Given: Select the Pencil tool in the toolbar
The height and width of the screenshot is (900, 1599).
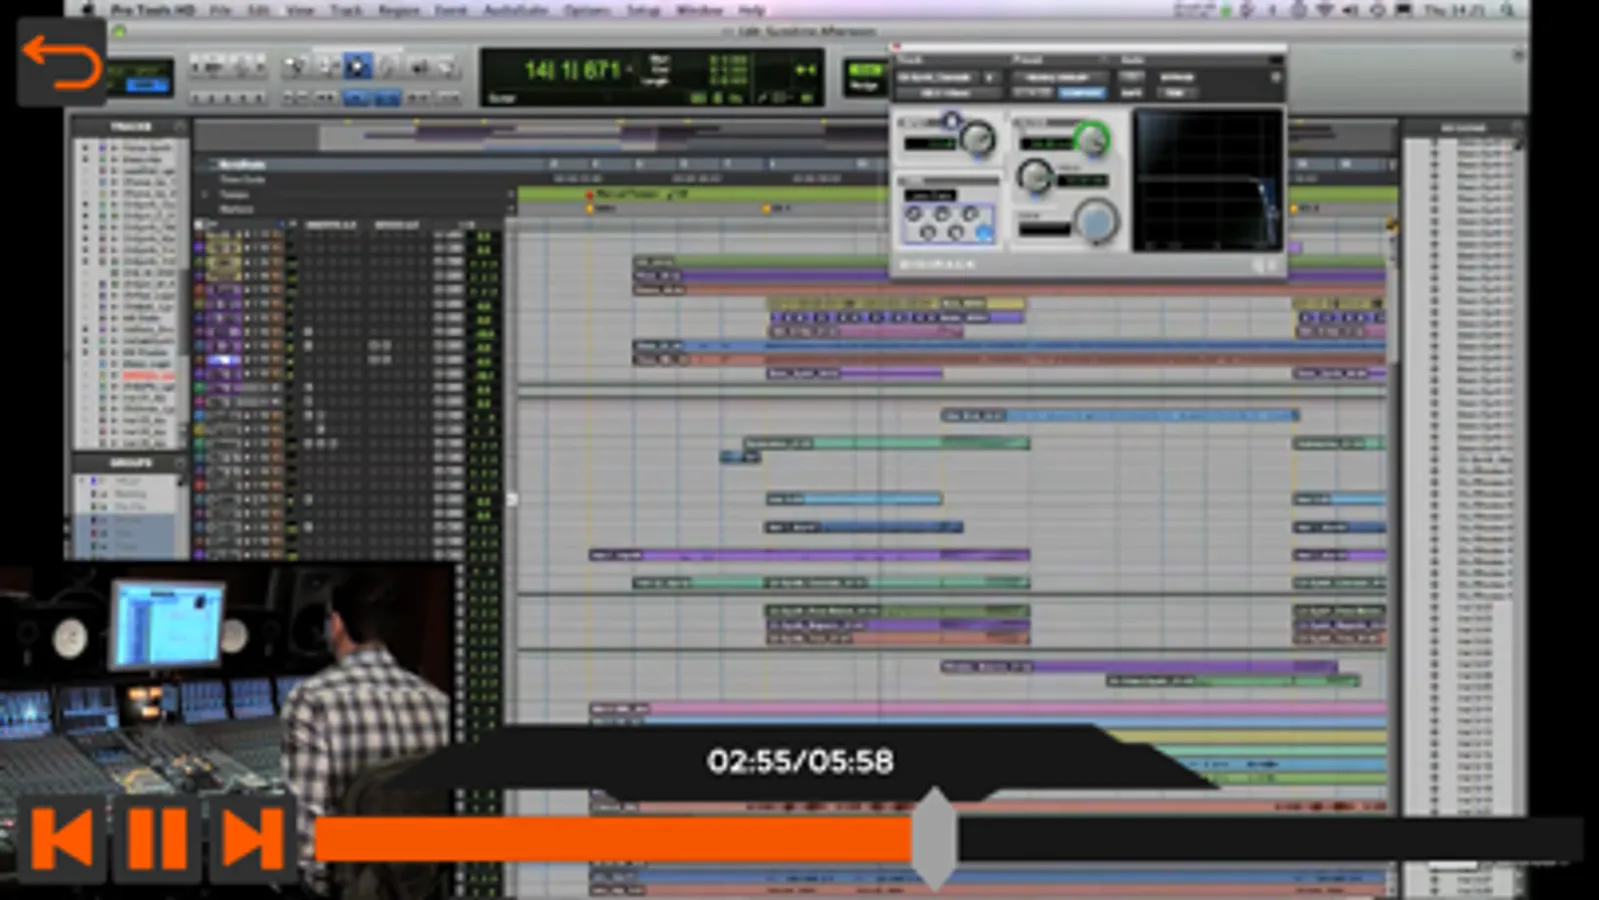Looking at the screenshot, I should [448, 67].
